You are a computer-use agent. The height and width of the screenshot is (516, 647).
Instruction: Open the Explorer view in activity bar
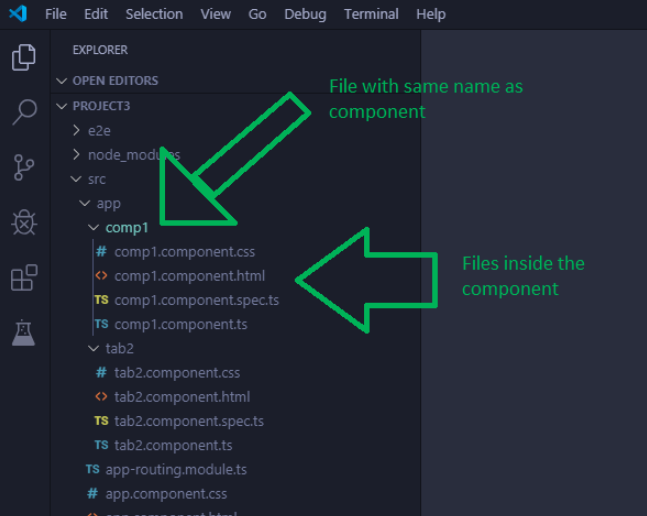(23, 58)
